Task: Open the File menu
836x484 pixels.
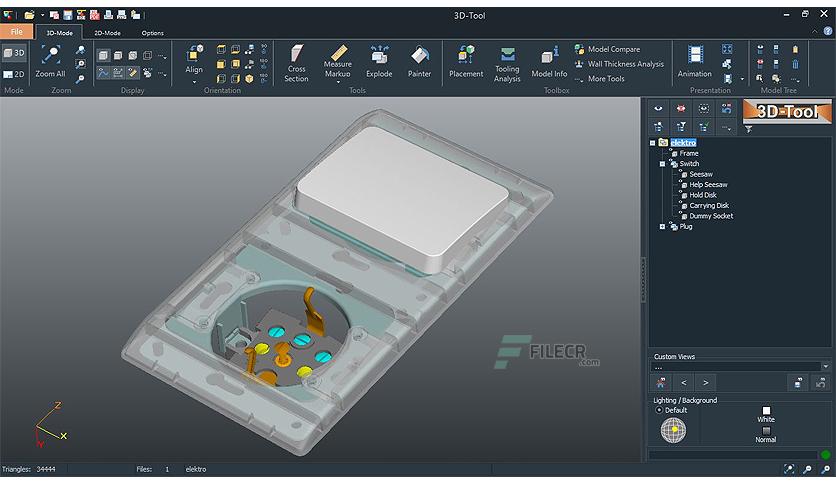Action: coord(17,31)
